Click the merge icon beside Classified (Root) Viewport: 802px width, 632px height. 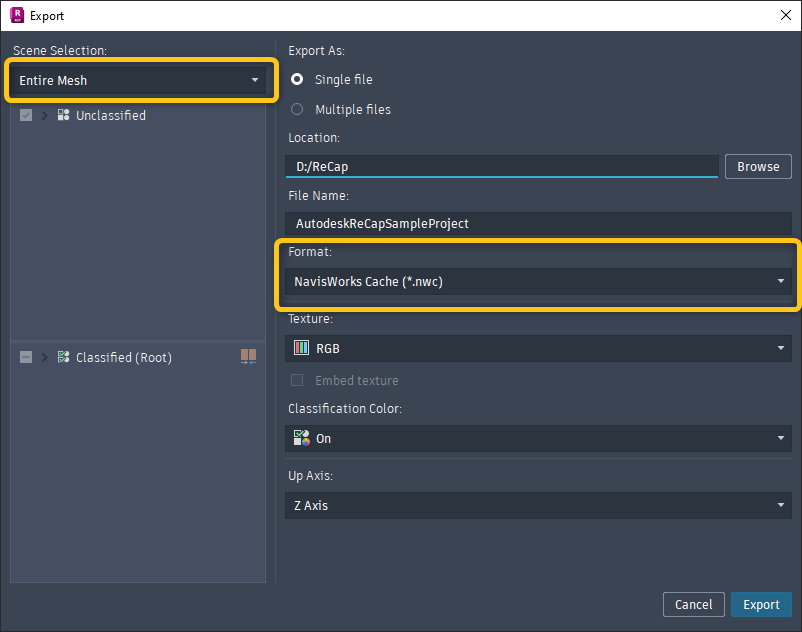point(248,357)
